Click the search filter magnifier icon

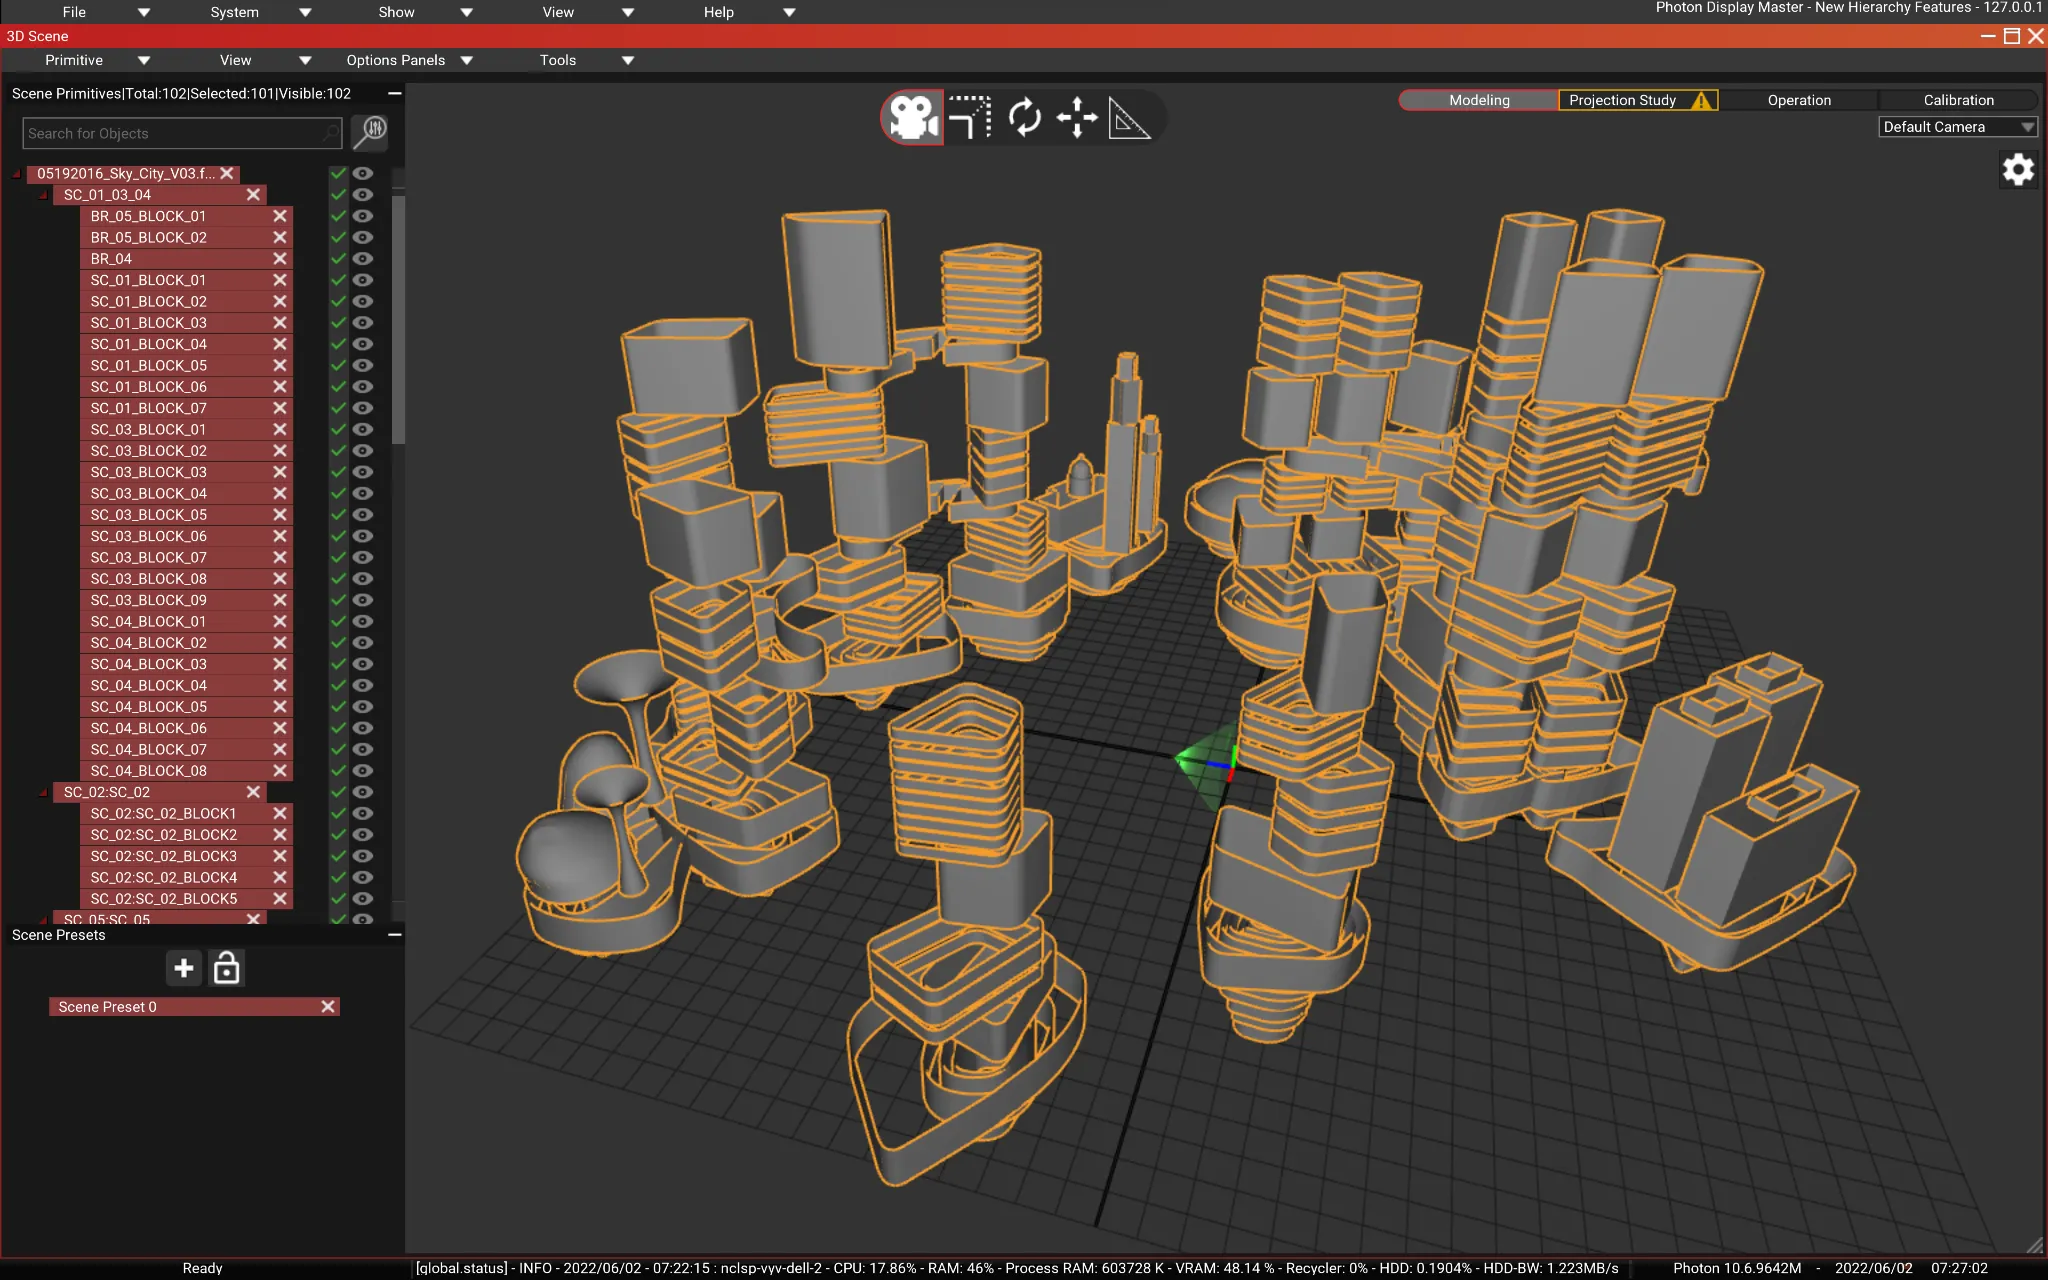click(370, 132)
